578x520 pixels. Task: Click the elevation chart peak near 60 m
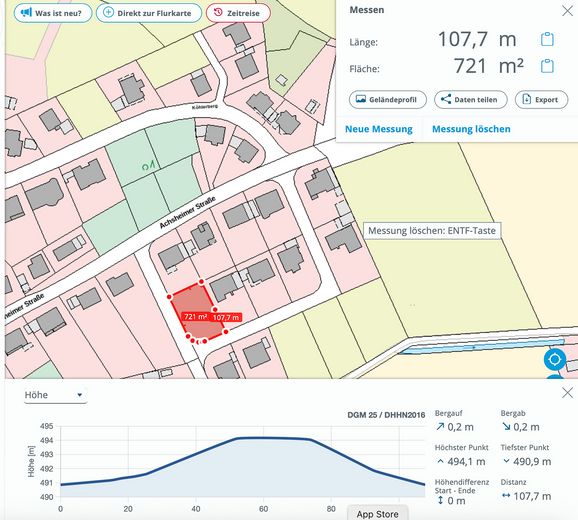(263, 438)
